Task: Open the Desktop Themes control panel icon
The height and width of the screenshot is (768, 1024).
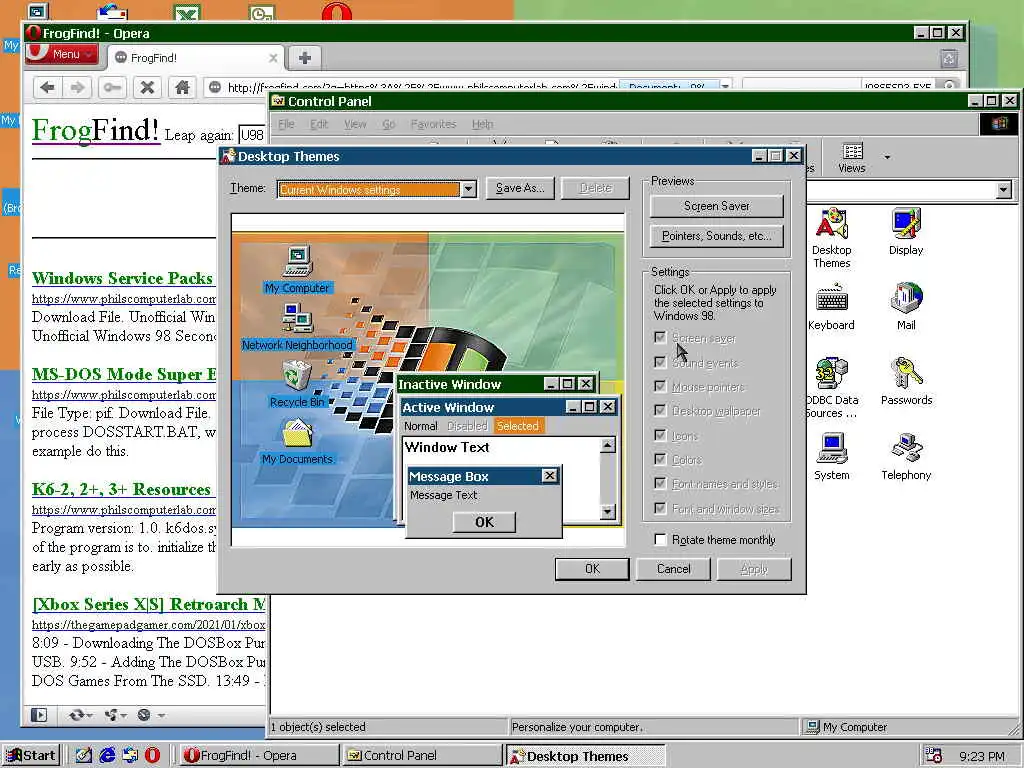Action: [831, 237]
